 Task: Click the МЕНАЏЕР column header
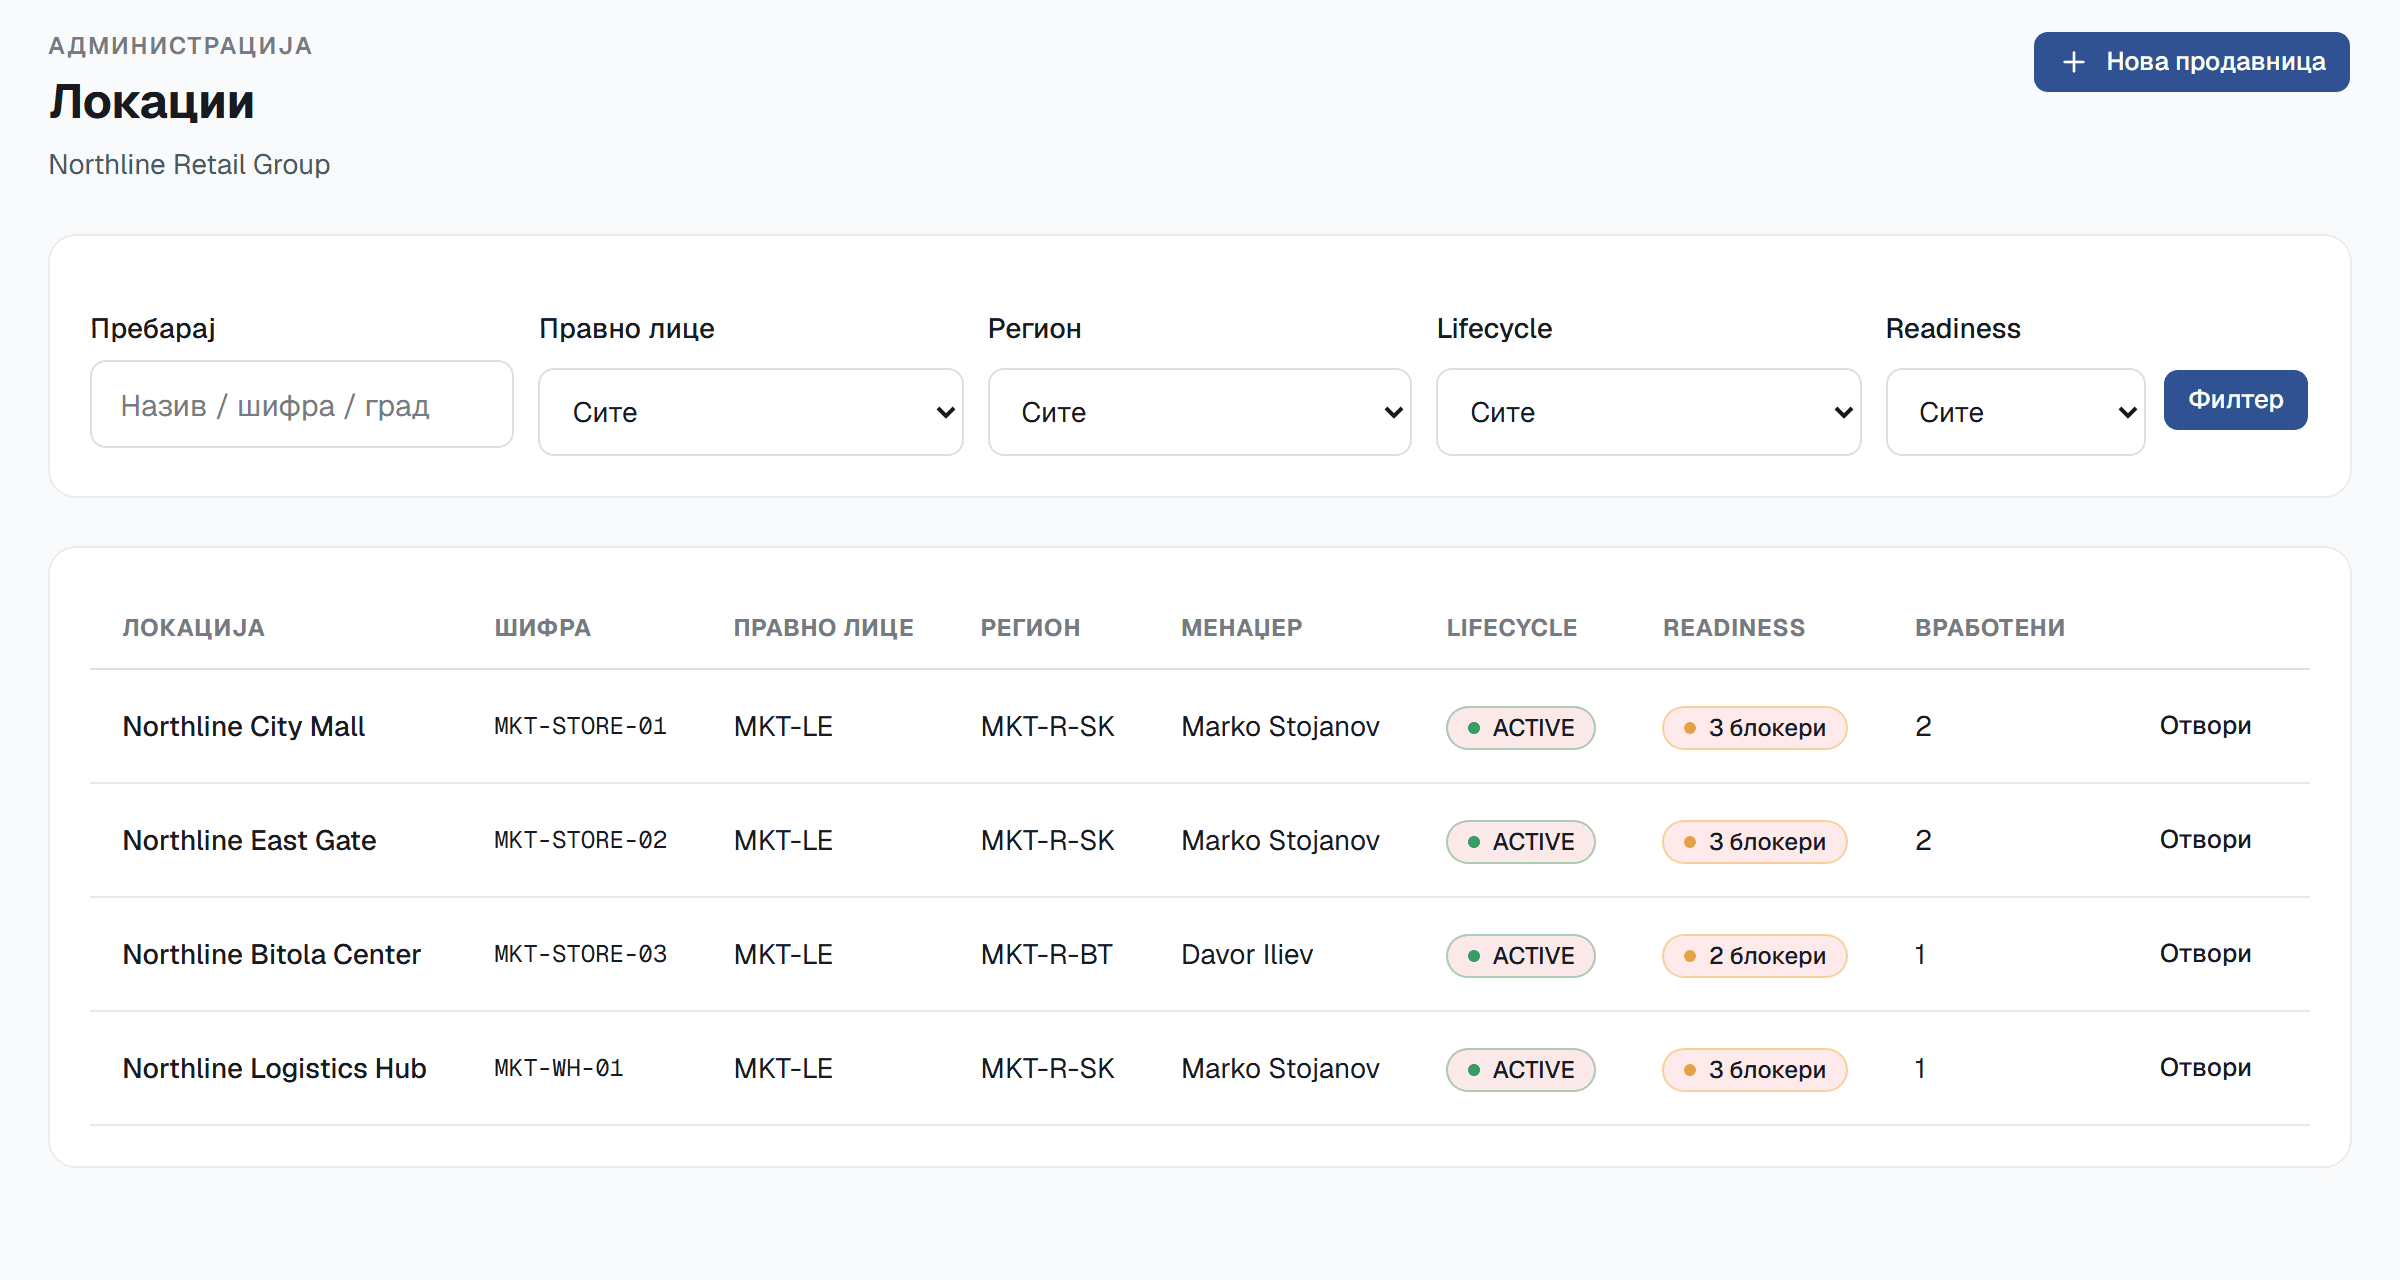coord(1242,628)
